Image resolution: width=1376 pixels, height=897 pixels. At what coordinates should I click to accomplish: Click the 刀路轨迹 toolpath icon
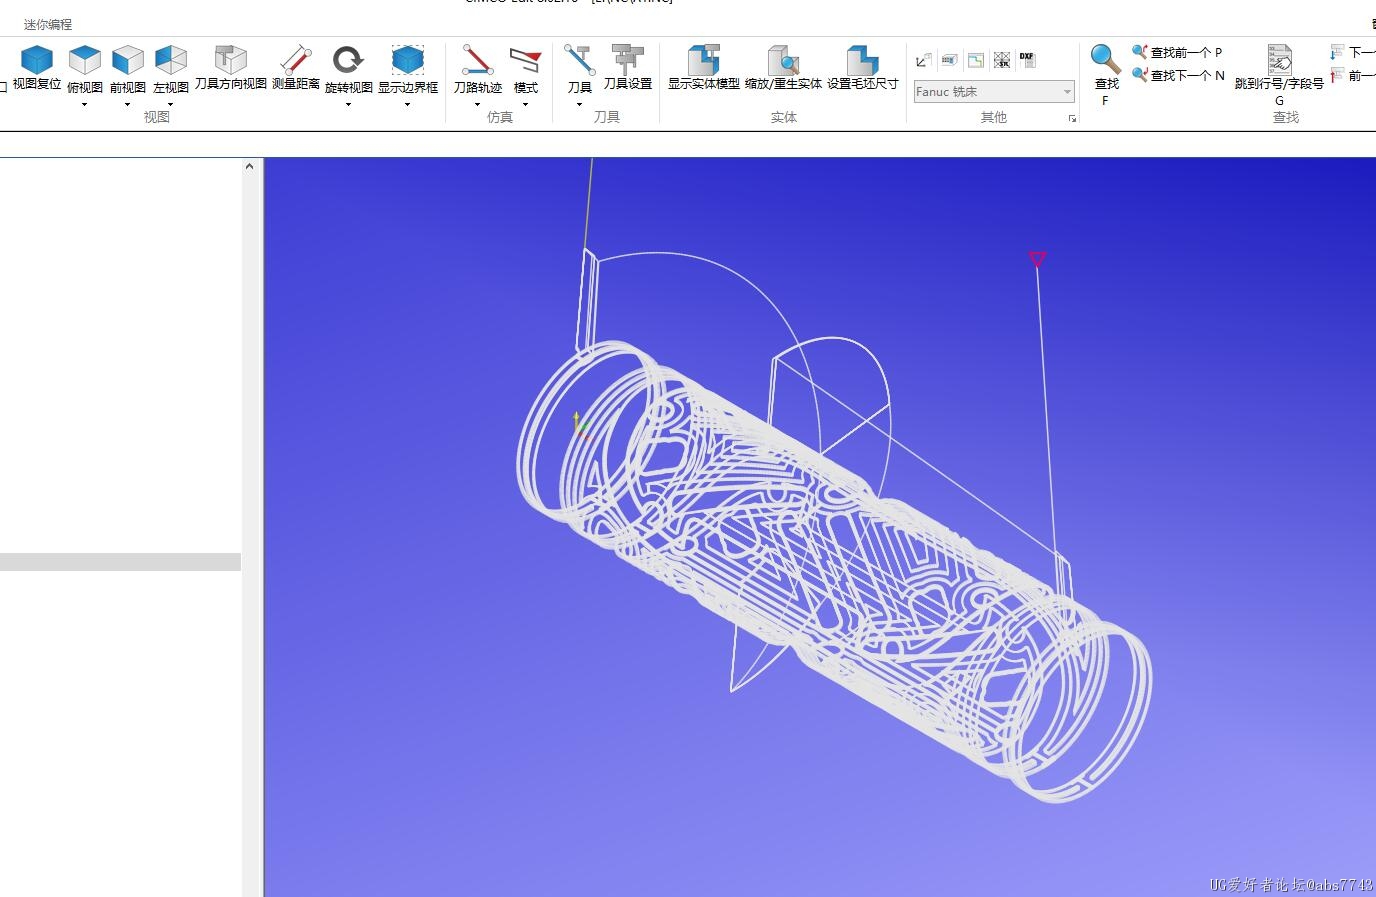pyautogui.click(x=477, y=60)
